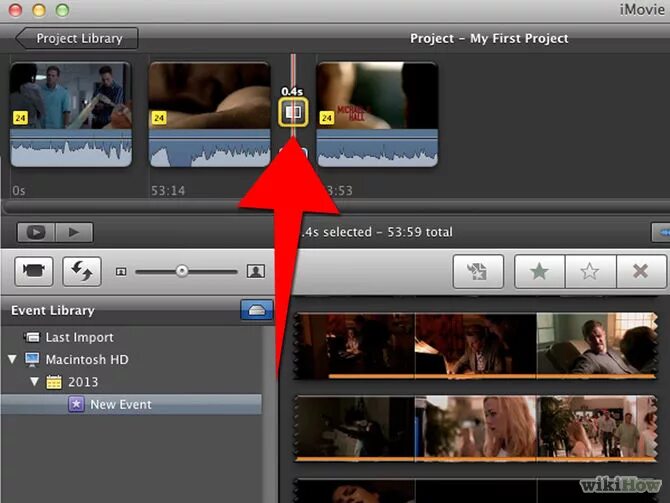
Task: Select the second project clip at 53:14
Action: (209, 96)
